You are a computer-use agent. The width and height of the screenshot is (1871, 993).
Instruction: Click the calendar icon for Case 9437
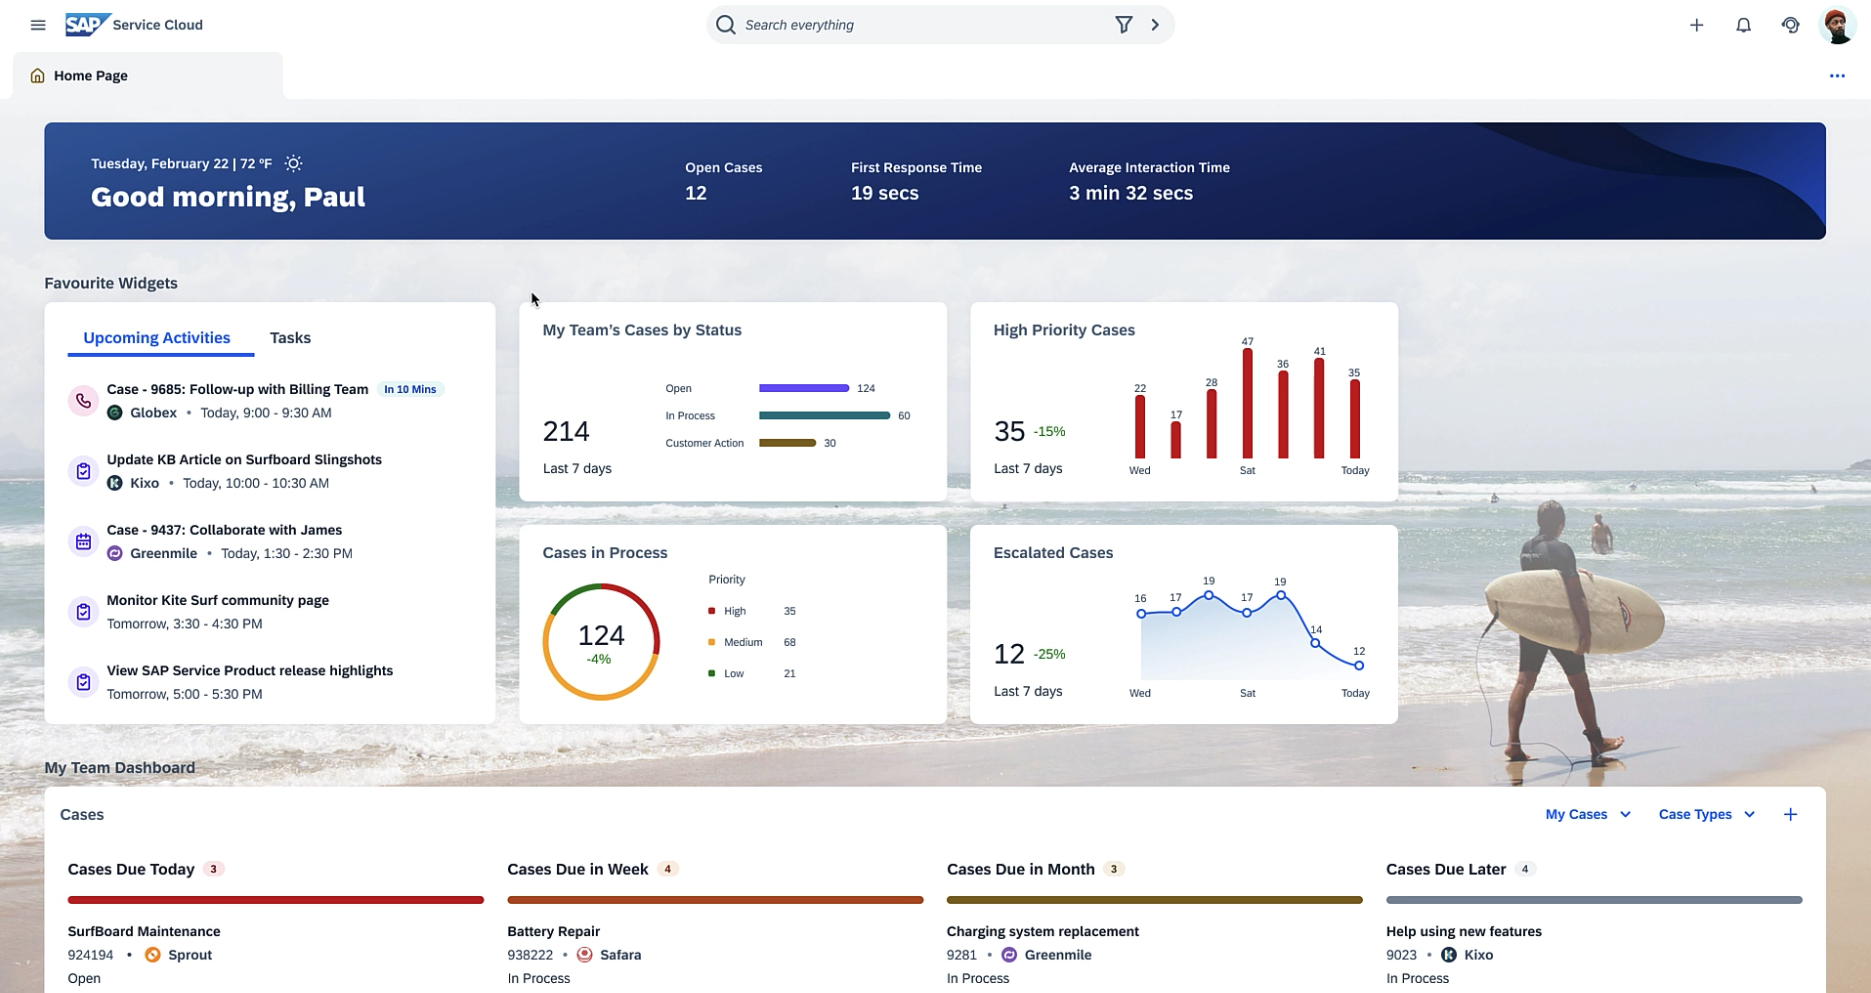tap(83, 542)
